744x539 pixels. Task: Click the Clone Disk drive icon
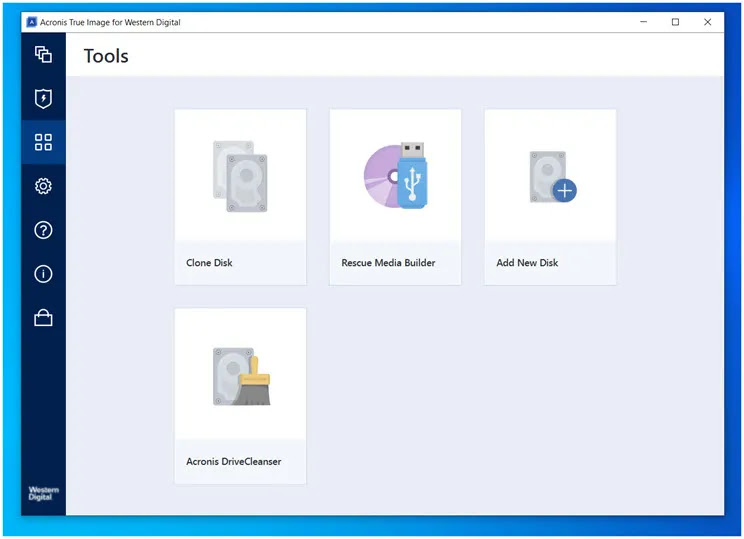pos(240,176)
